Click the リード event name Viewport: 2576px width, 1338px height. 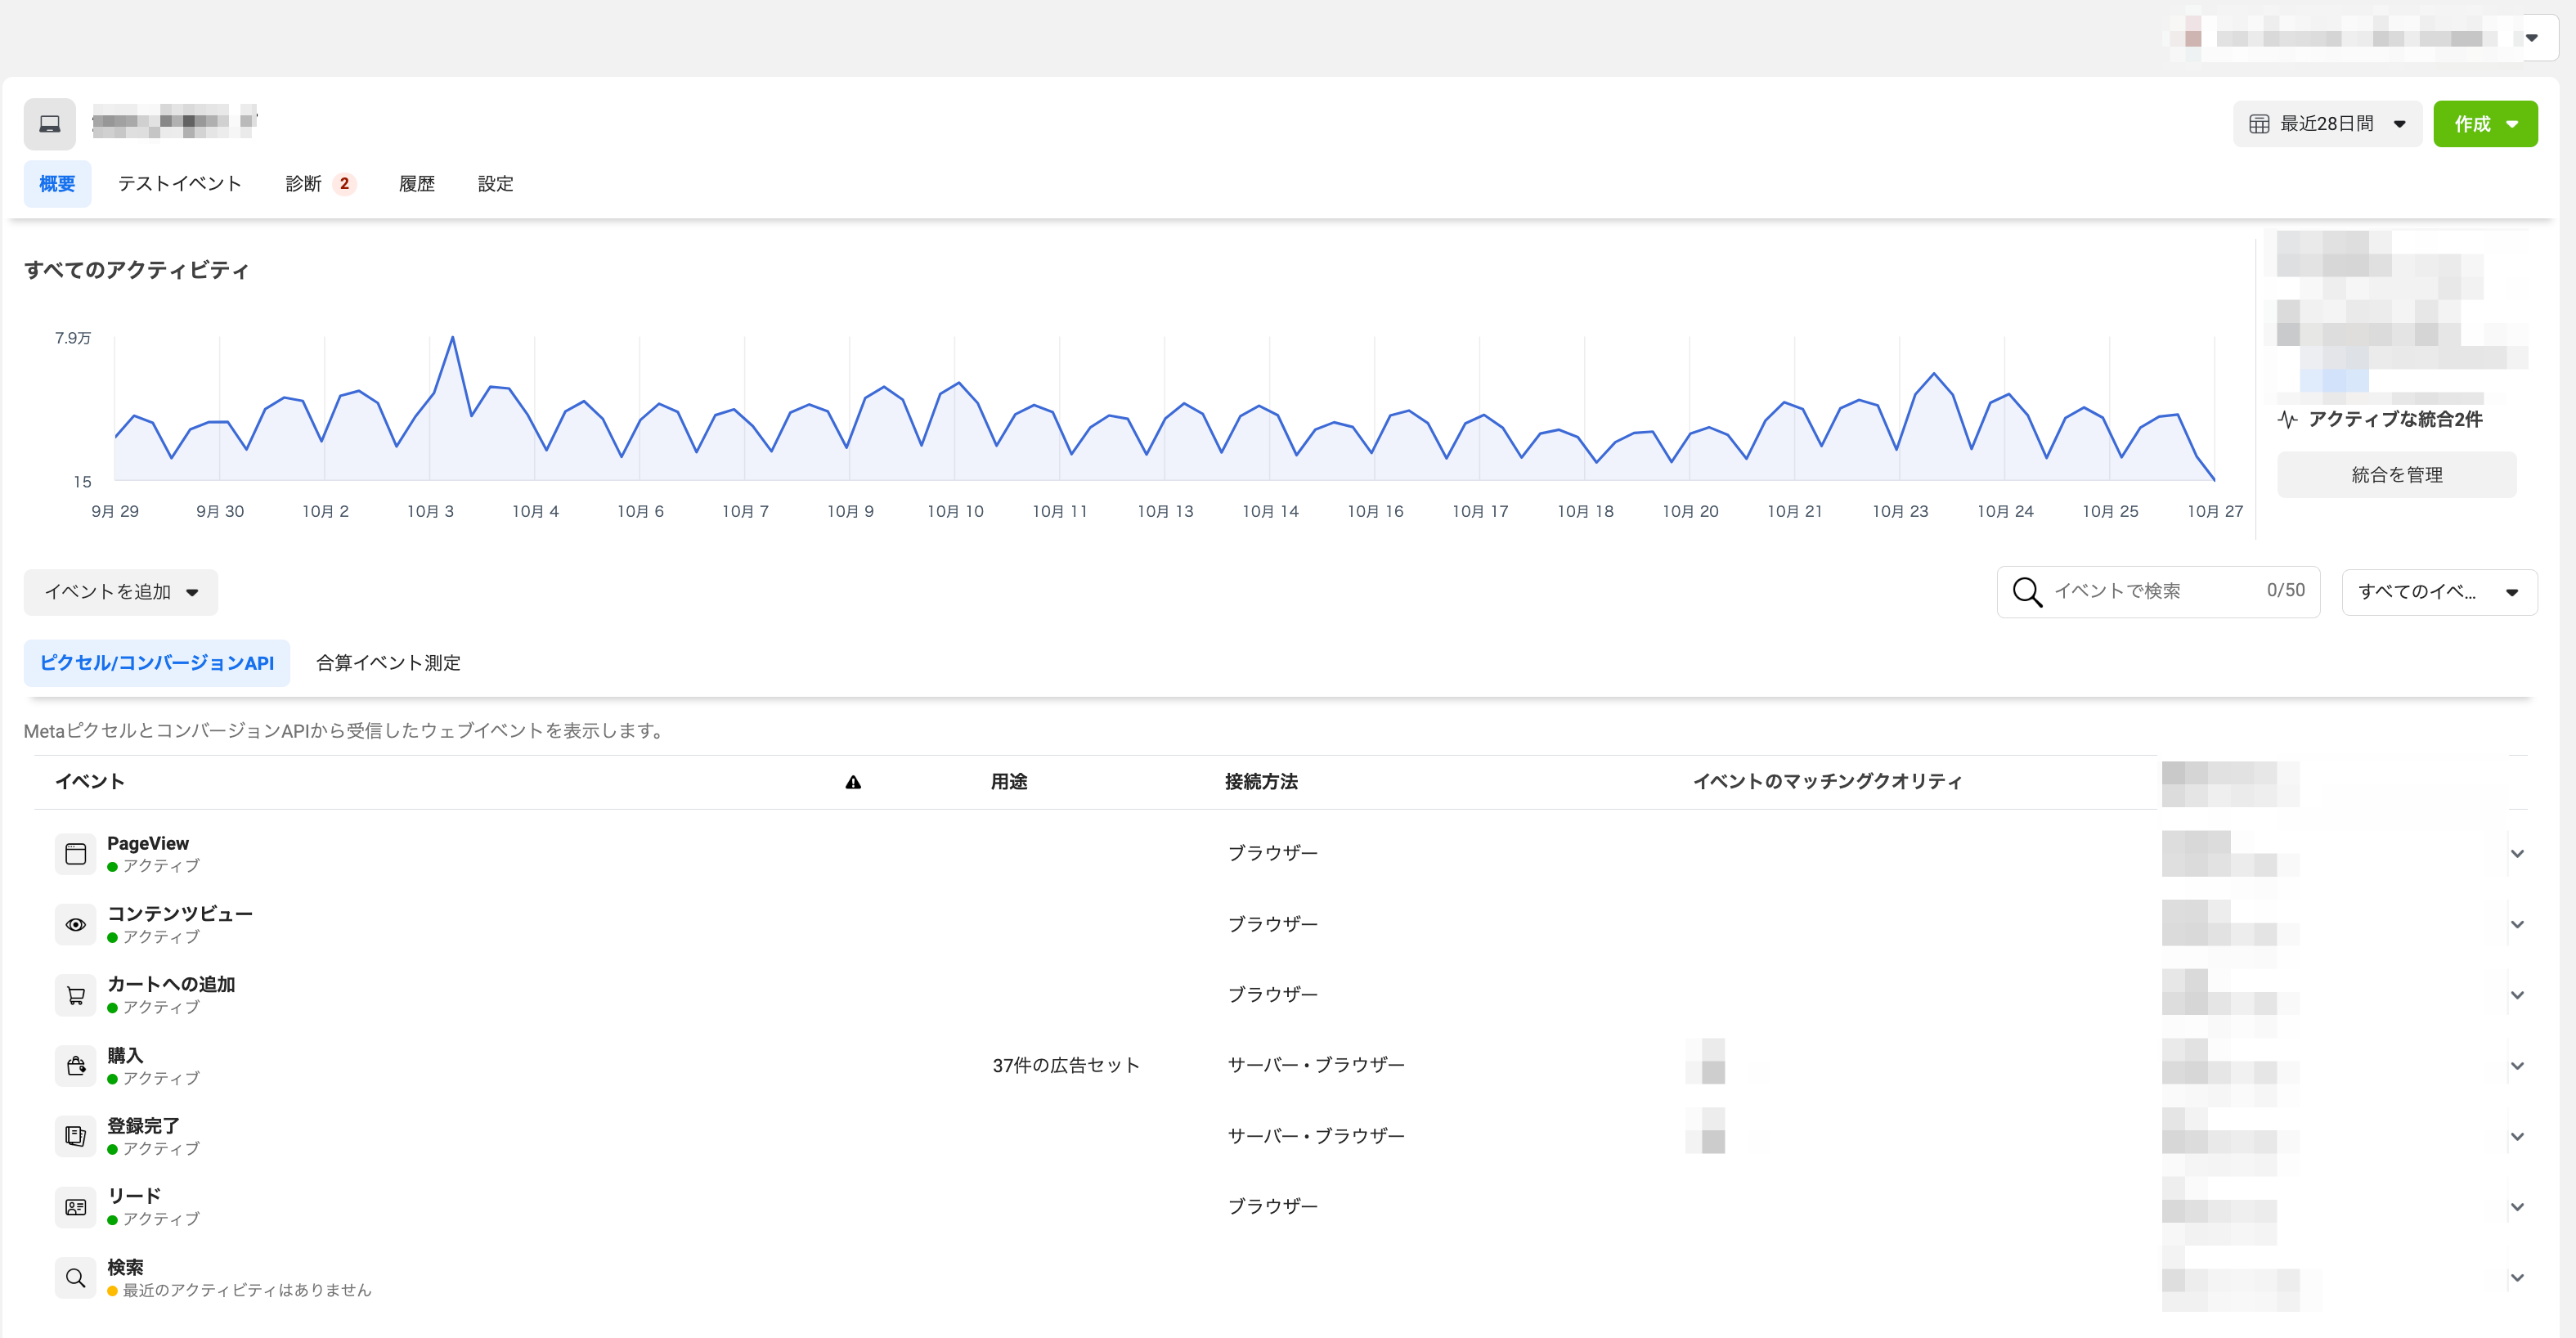[x=134, y=1196]
